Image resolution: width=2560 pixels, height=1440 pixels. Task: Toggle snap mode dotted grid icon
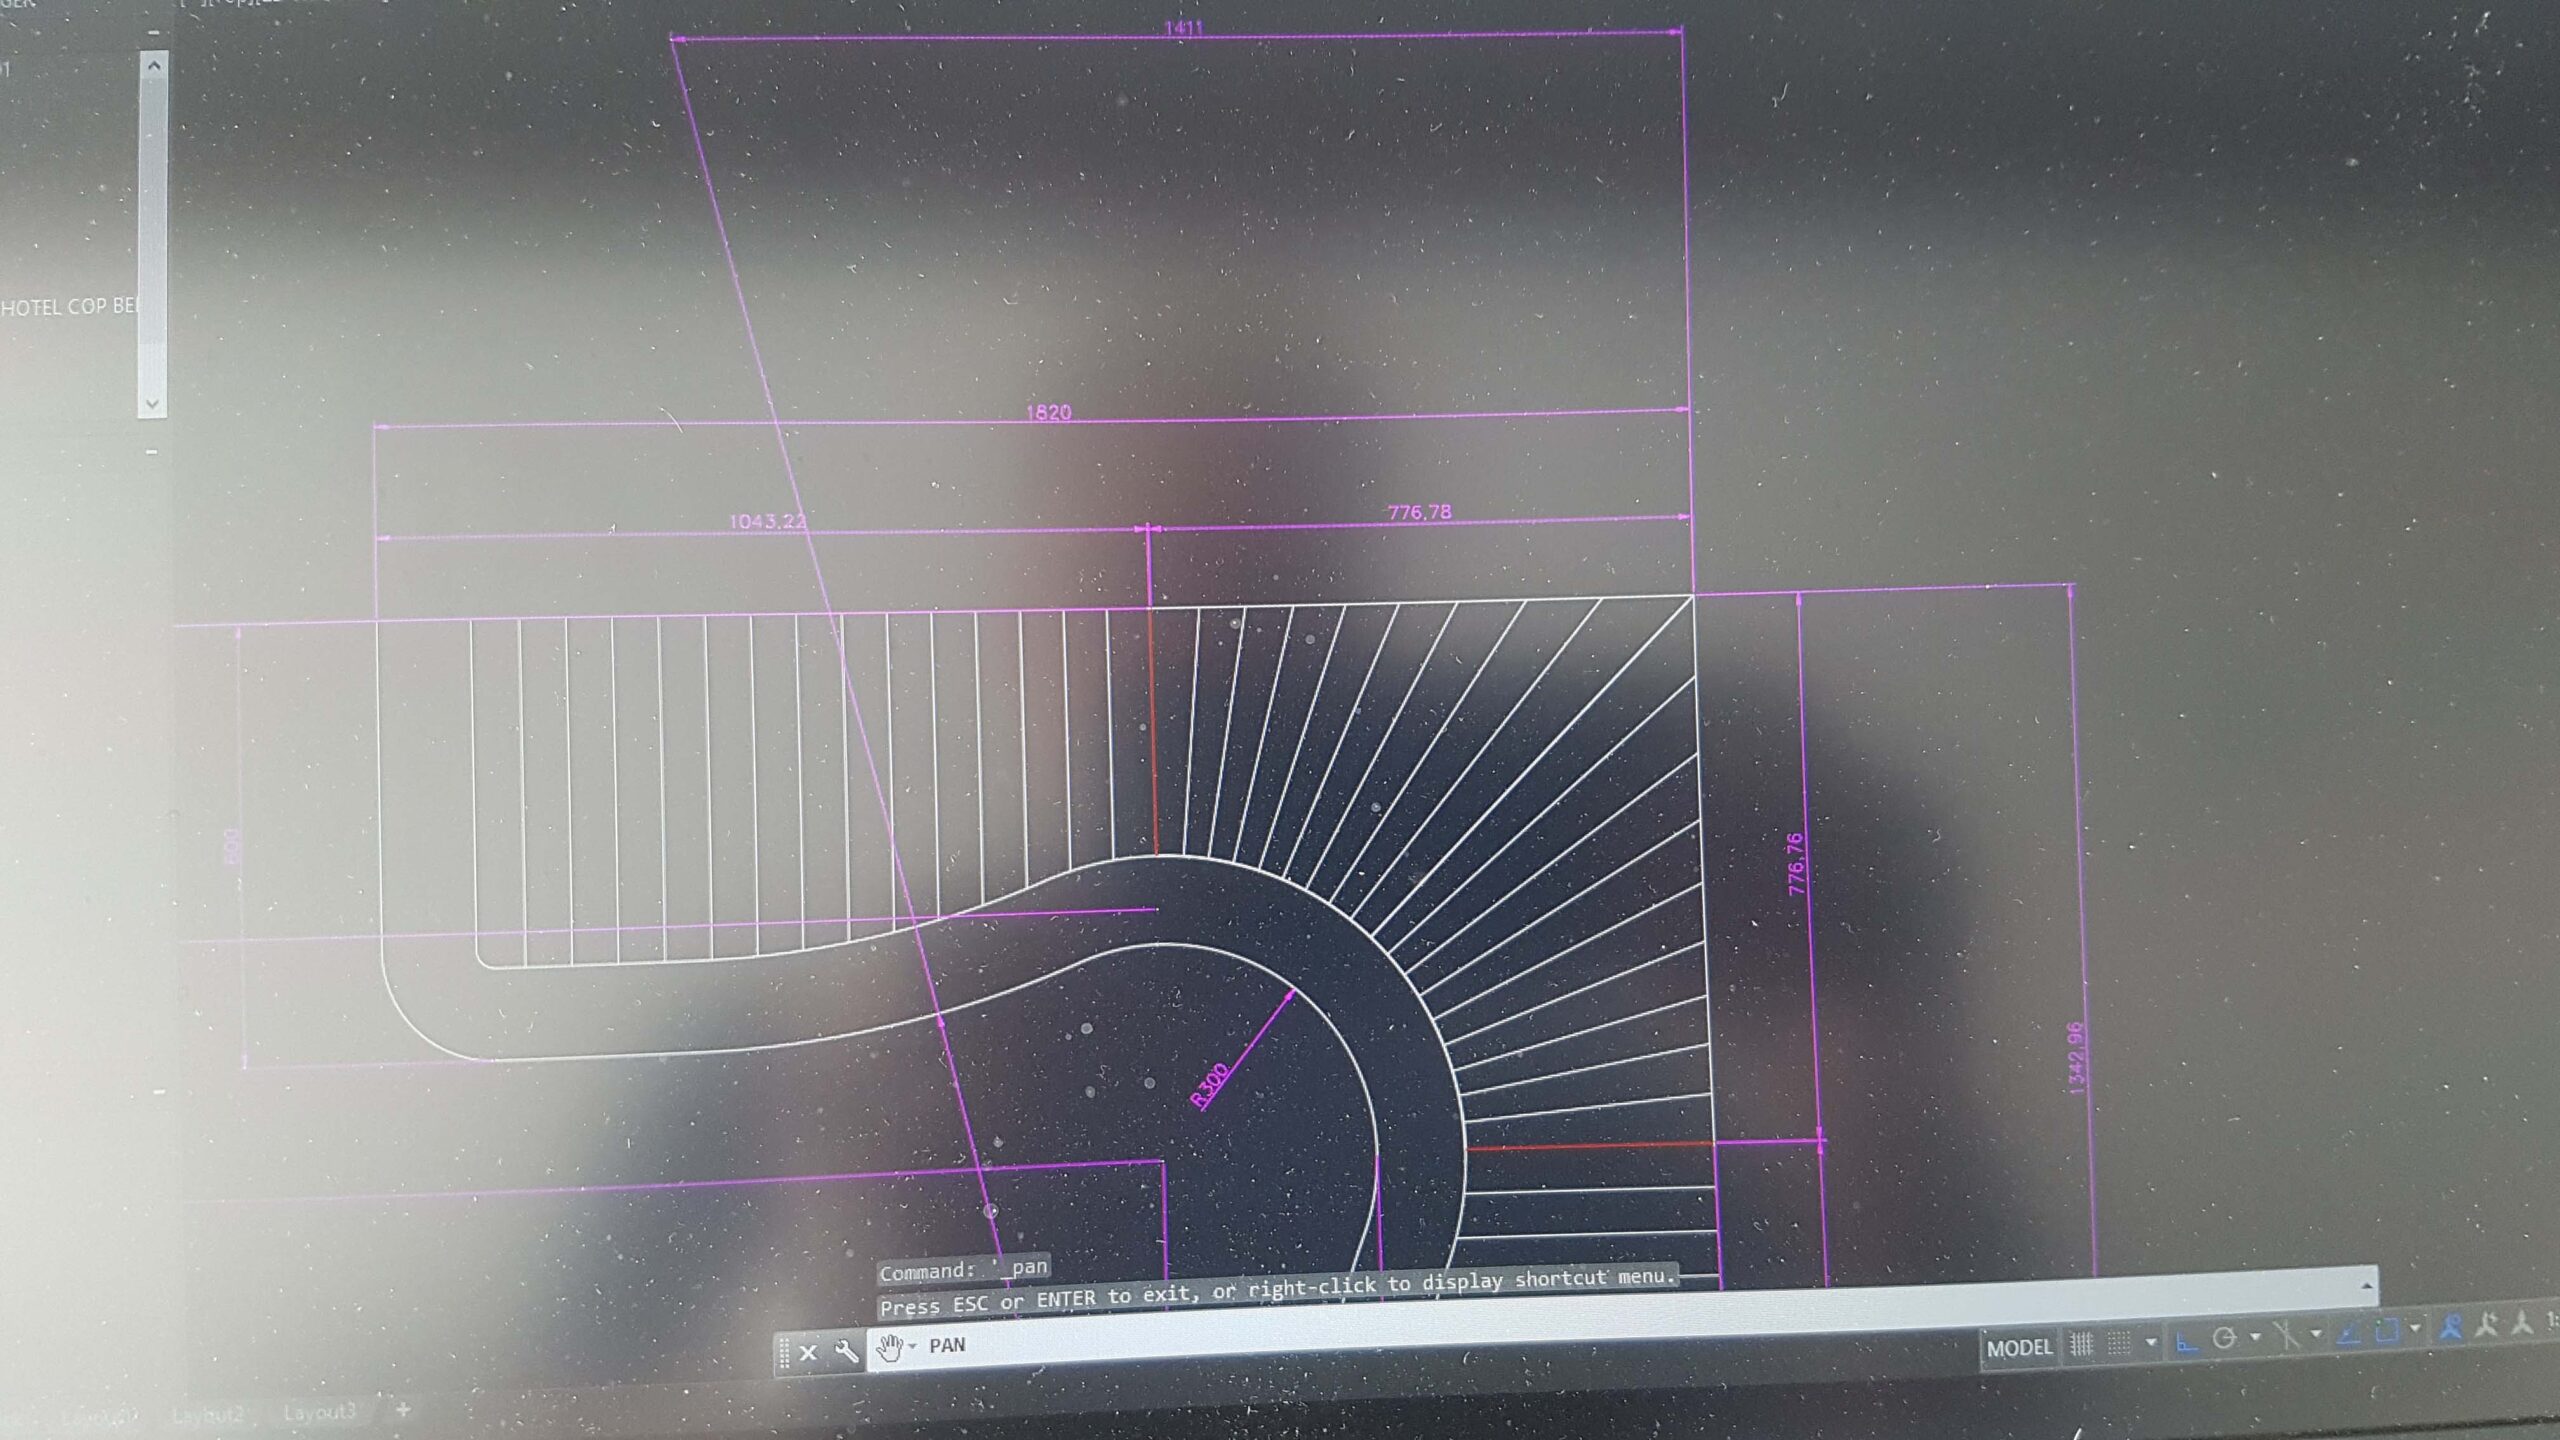(2118, 1343)
